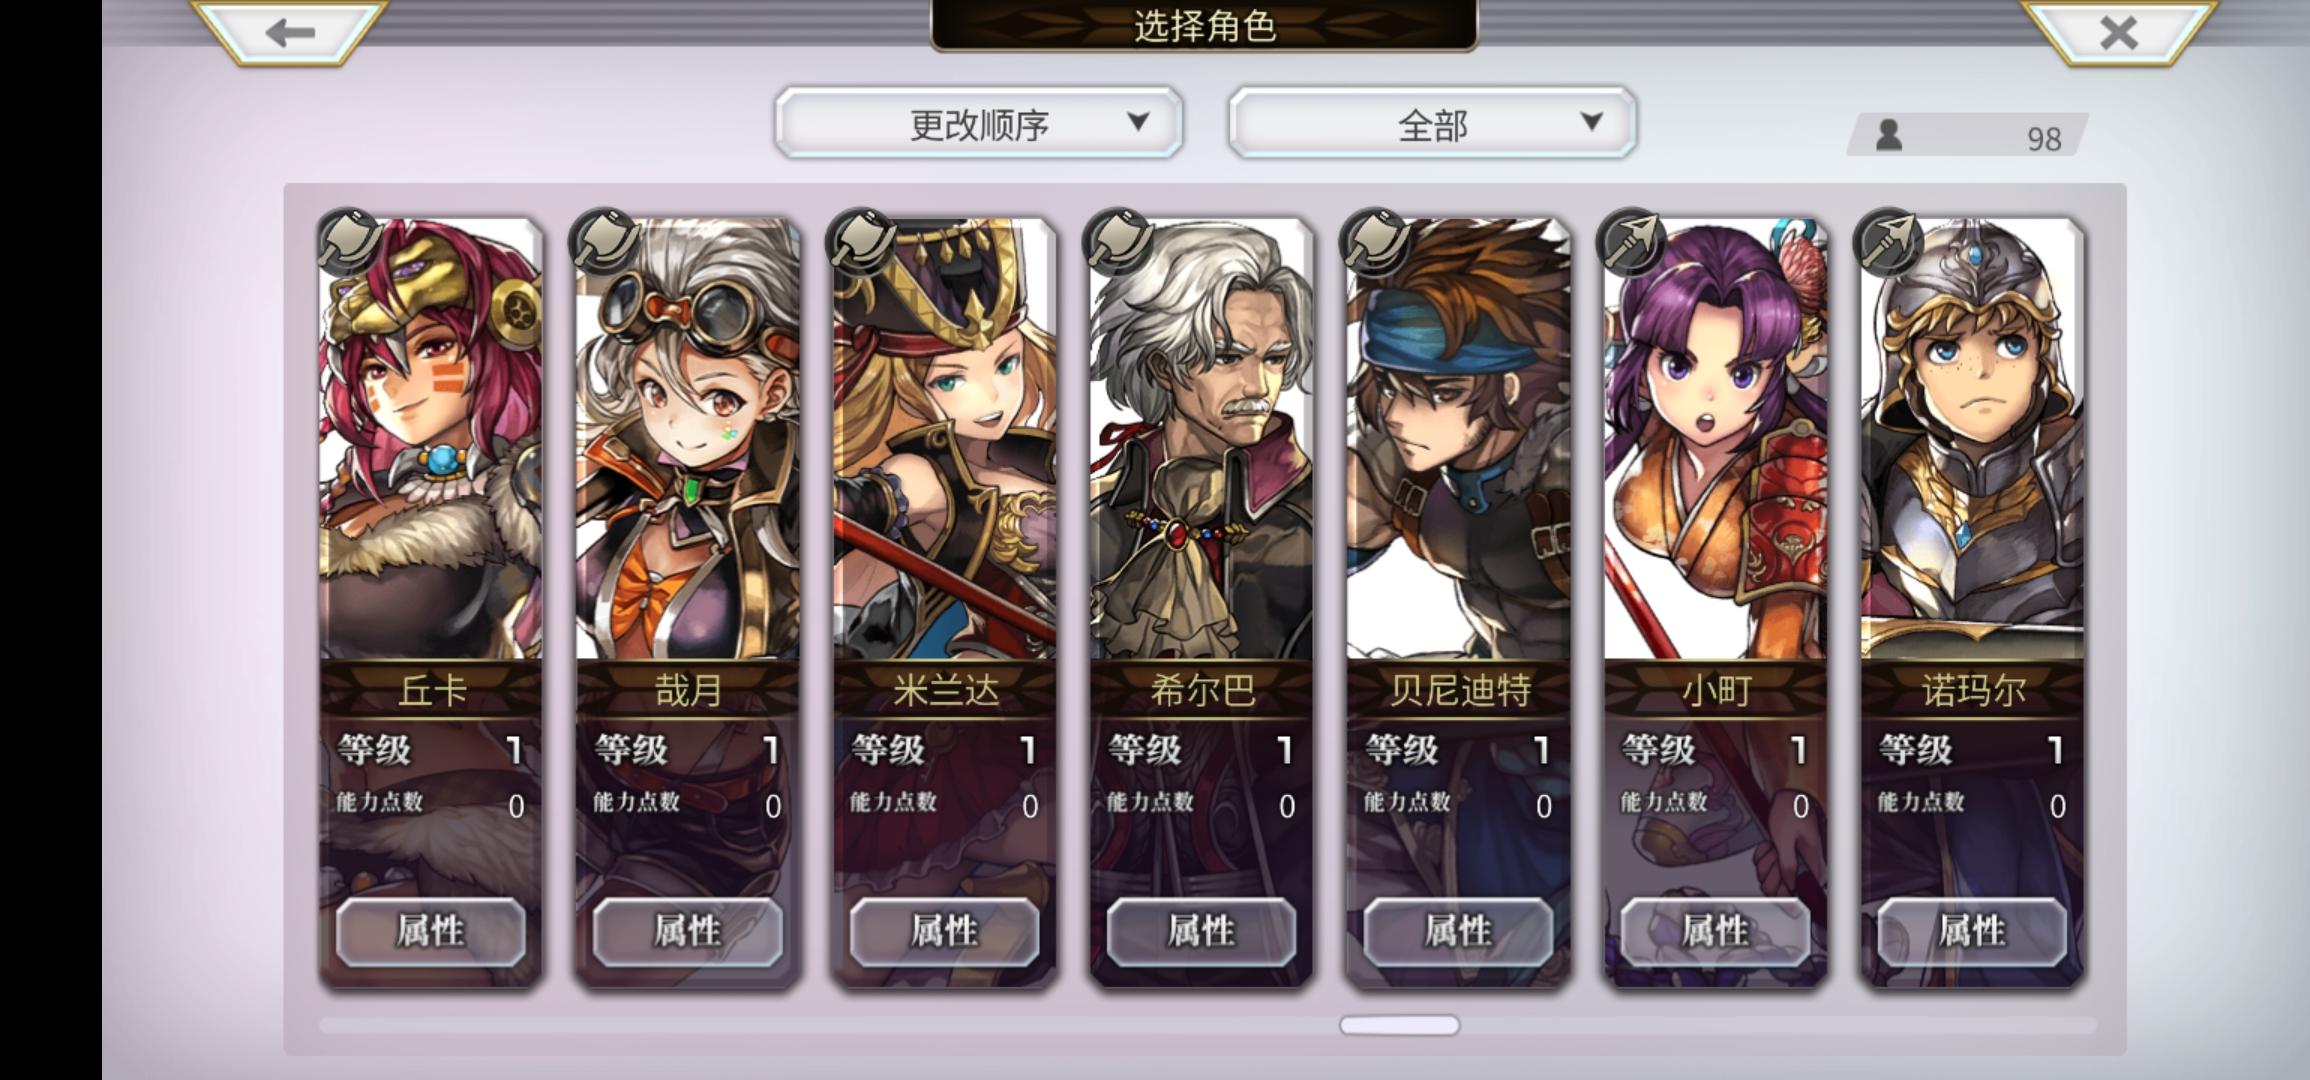Expand the arrow beside 全部
This screenshot has height=1080, width=2310.
(x=1591, y=122)
